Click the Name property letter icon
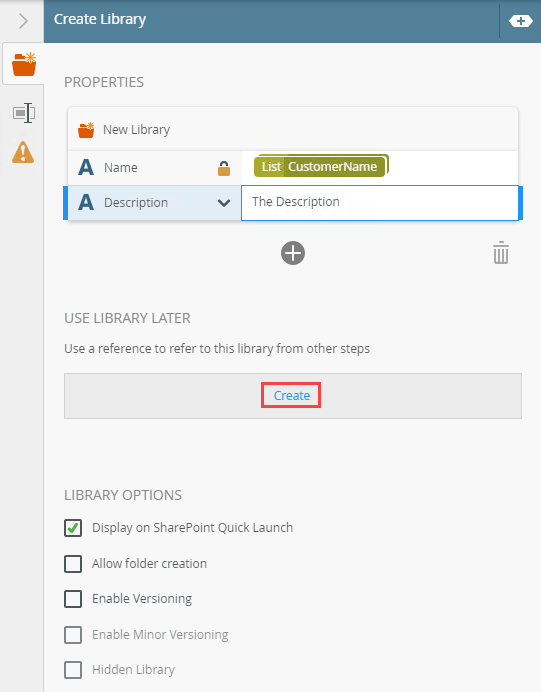 click(86, 168)
